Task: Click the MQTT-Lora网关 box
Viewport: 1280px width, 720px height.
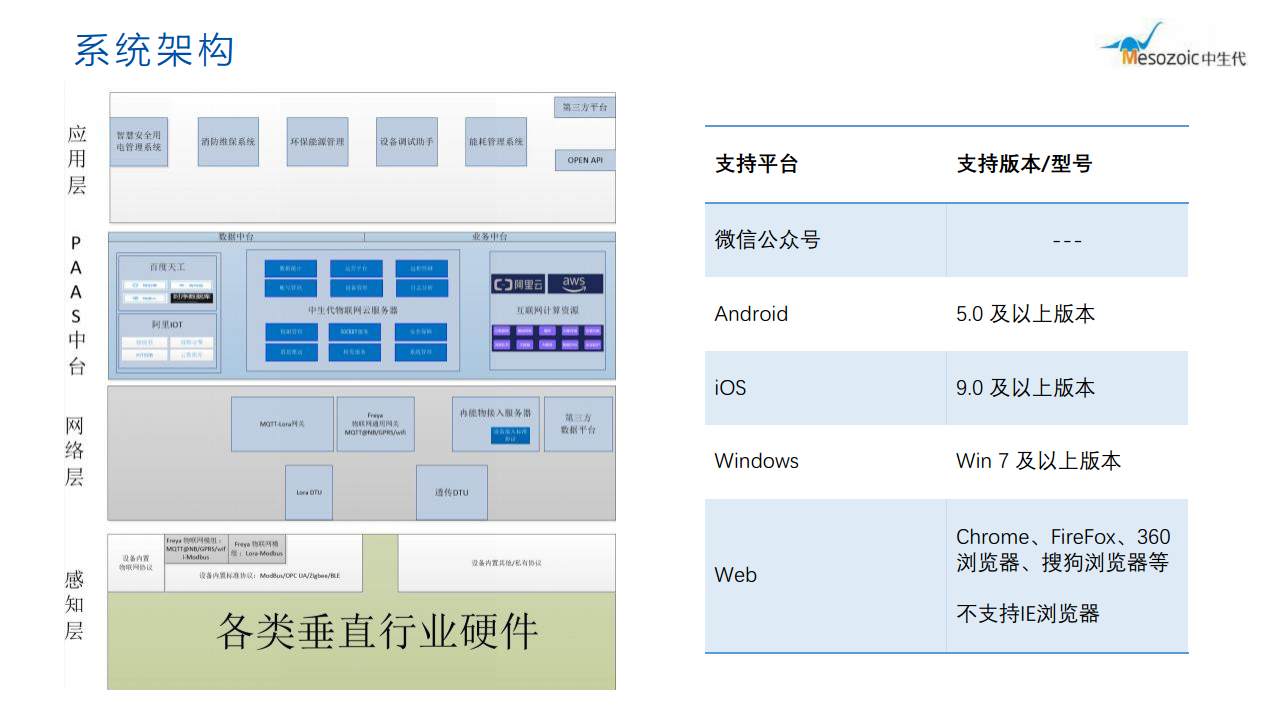Action: (282, 424)
